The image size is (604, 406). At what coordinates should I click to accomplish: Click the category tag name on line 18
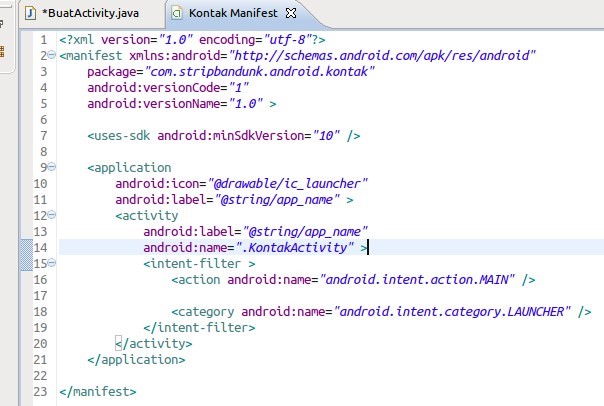[206, 312]
